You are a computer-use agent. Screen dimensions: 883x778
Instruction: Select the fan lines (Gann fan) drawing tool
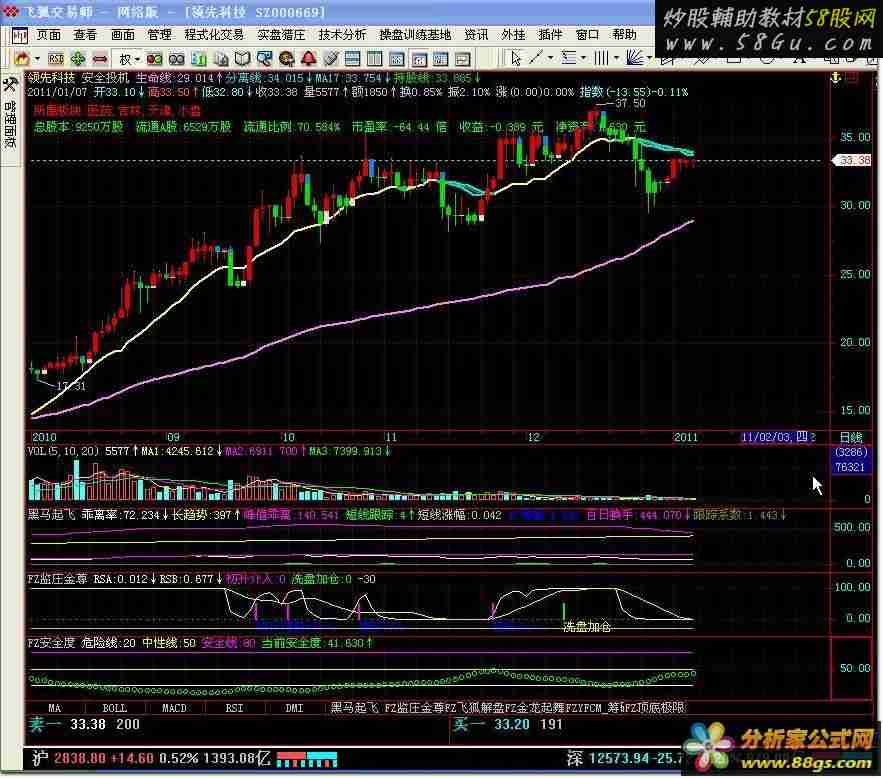[x=635, y=58]
